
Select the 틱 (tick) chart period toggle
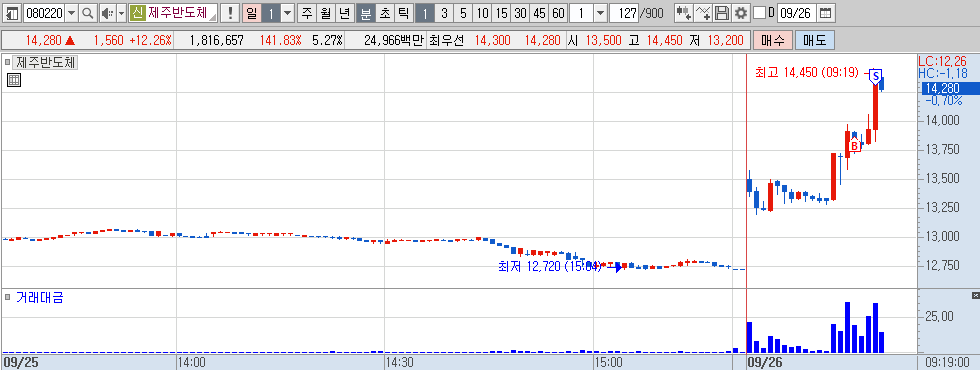click(x=404, y=12)
